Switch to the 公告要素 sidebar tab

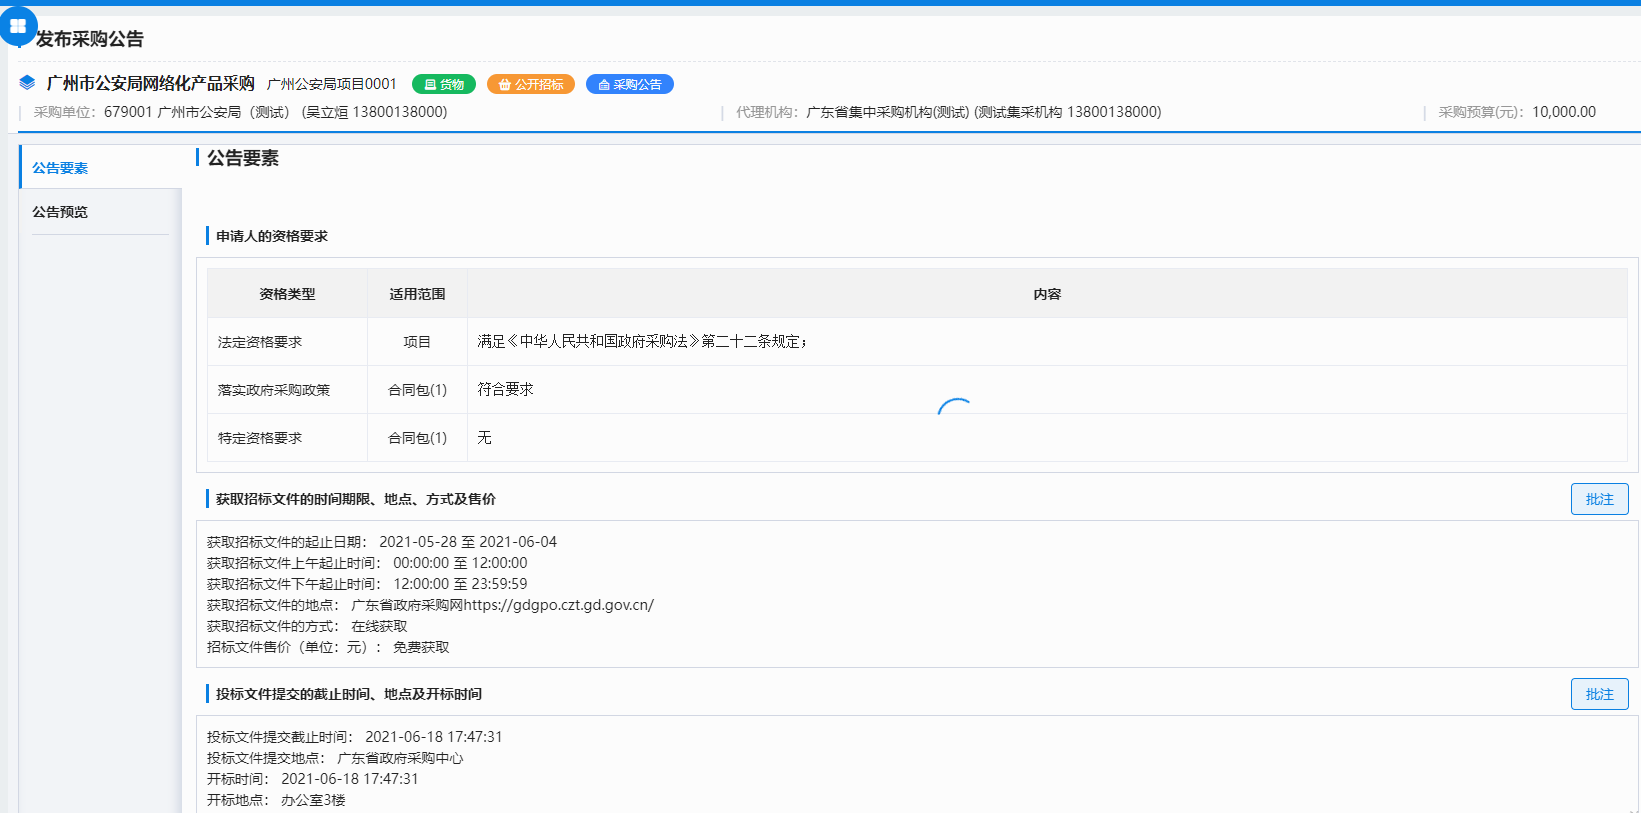(60, 168)
